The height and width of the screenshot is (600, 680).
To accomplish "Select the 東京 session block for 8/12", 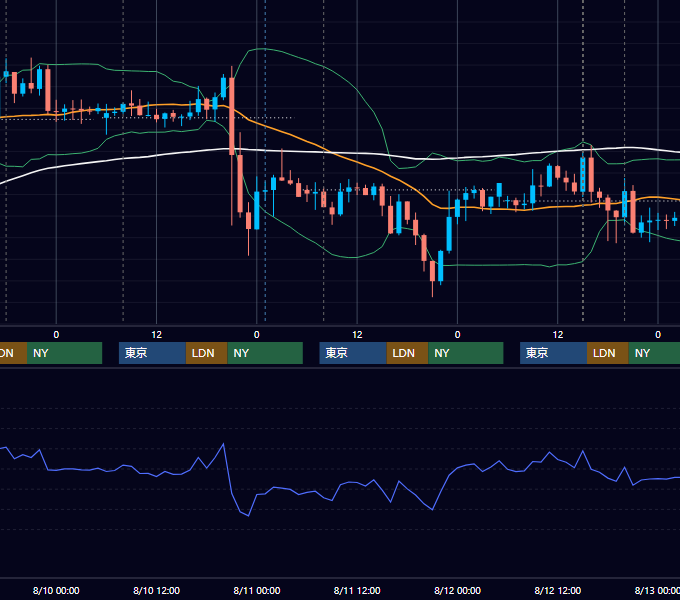I will point(553,353).
